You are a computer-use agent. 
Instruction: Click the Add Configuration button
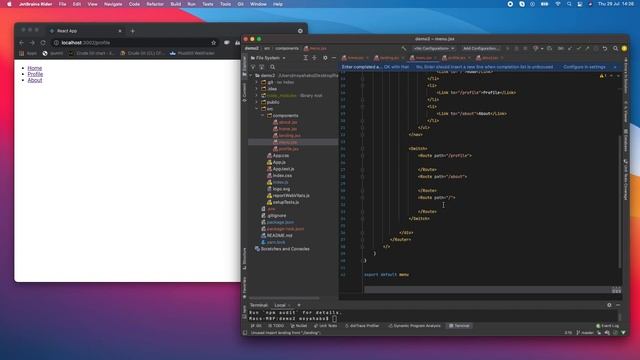[481, 49]
